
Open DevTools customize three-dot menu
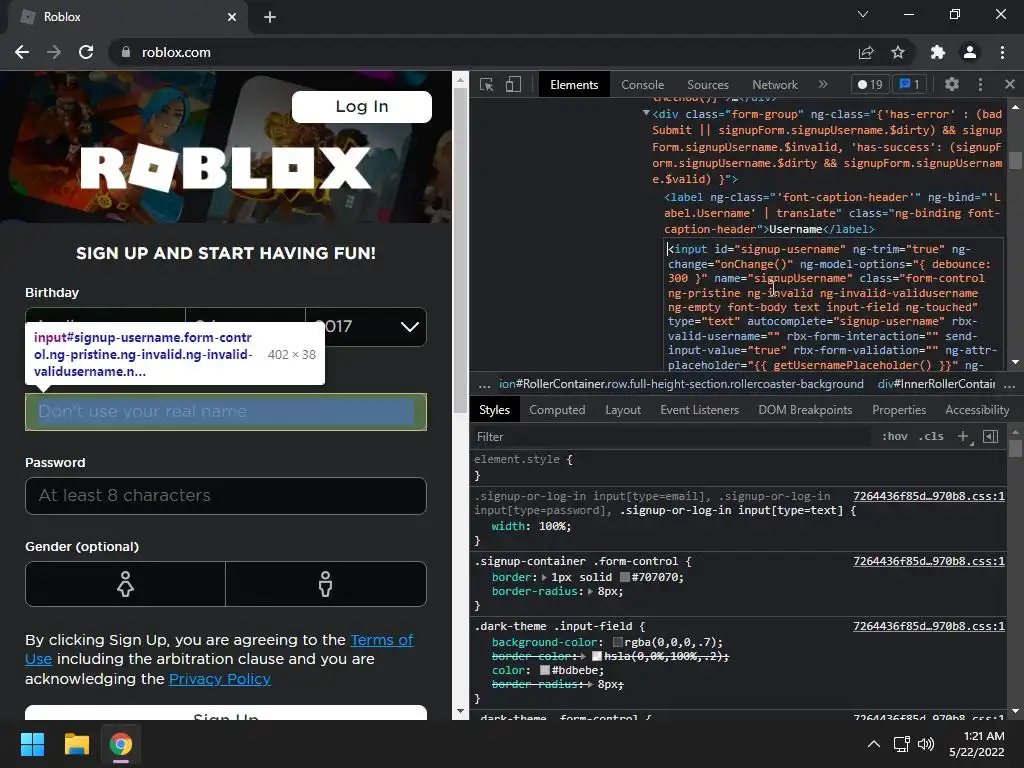click(x=980, y=84)
